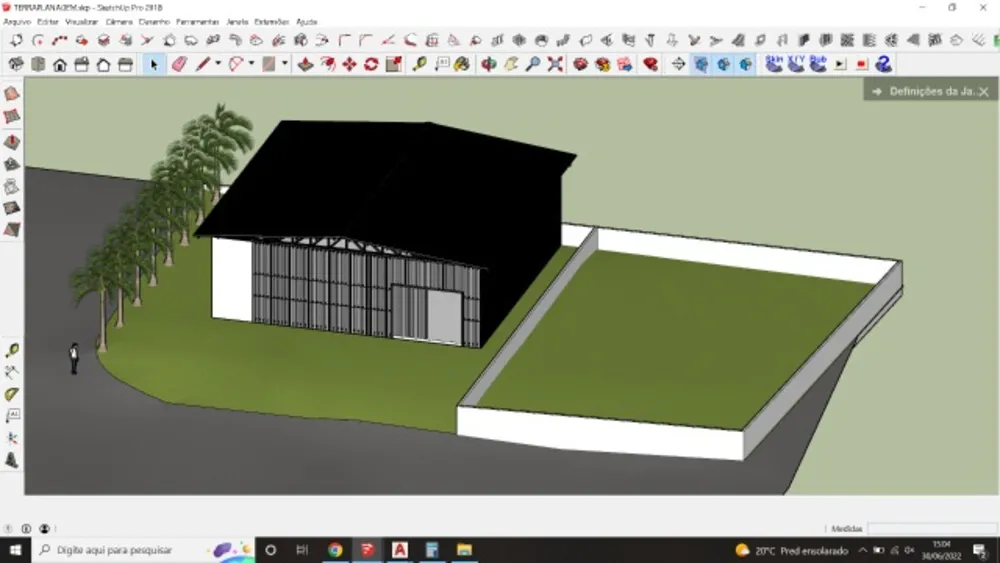Click the red stop button in toolbar

862,64
